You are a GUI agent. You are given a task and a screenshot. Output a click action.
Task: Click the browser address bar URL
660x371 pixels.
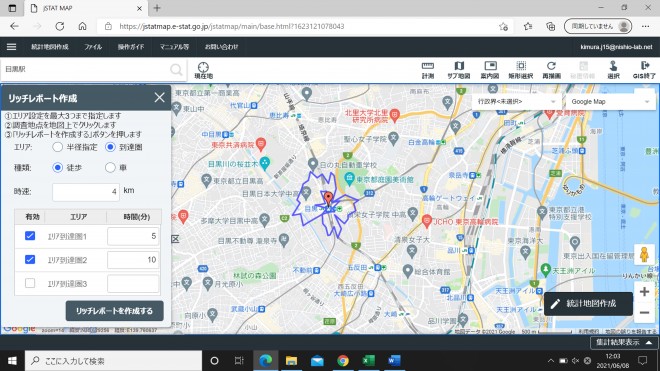tap(232, 26)
